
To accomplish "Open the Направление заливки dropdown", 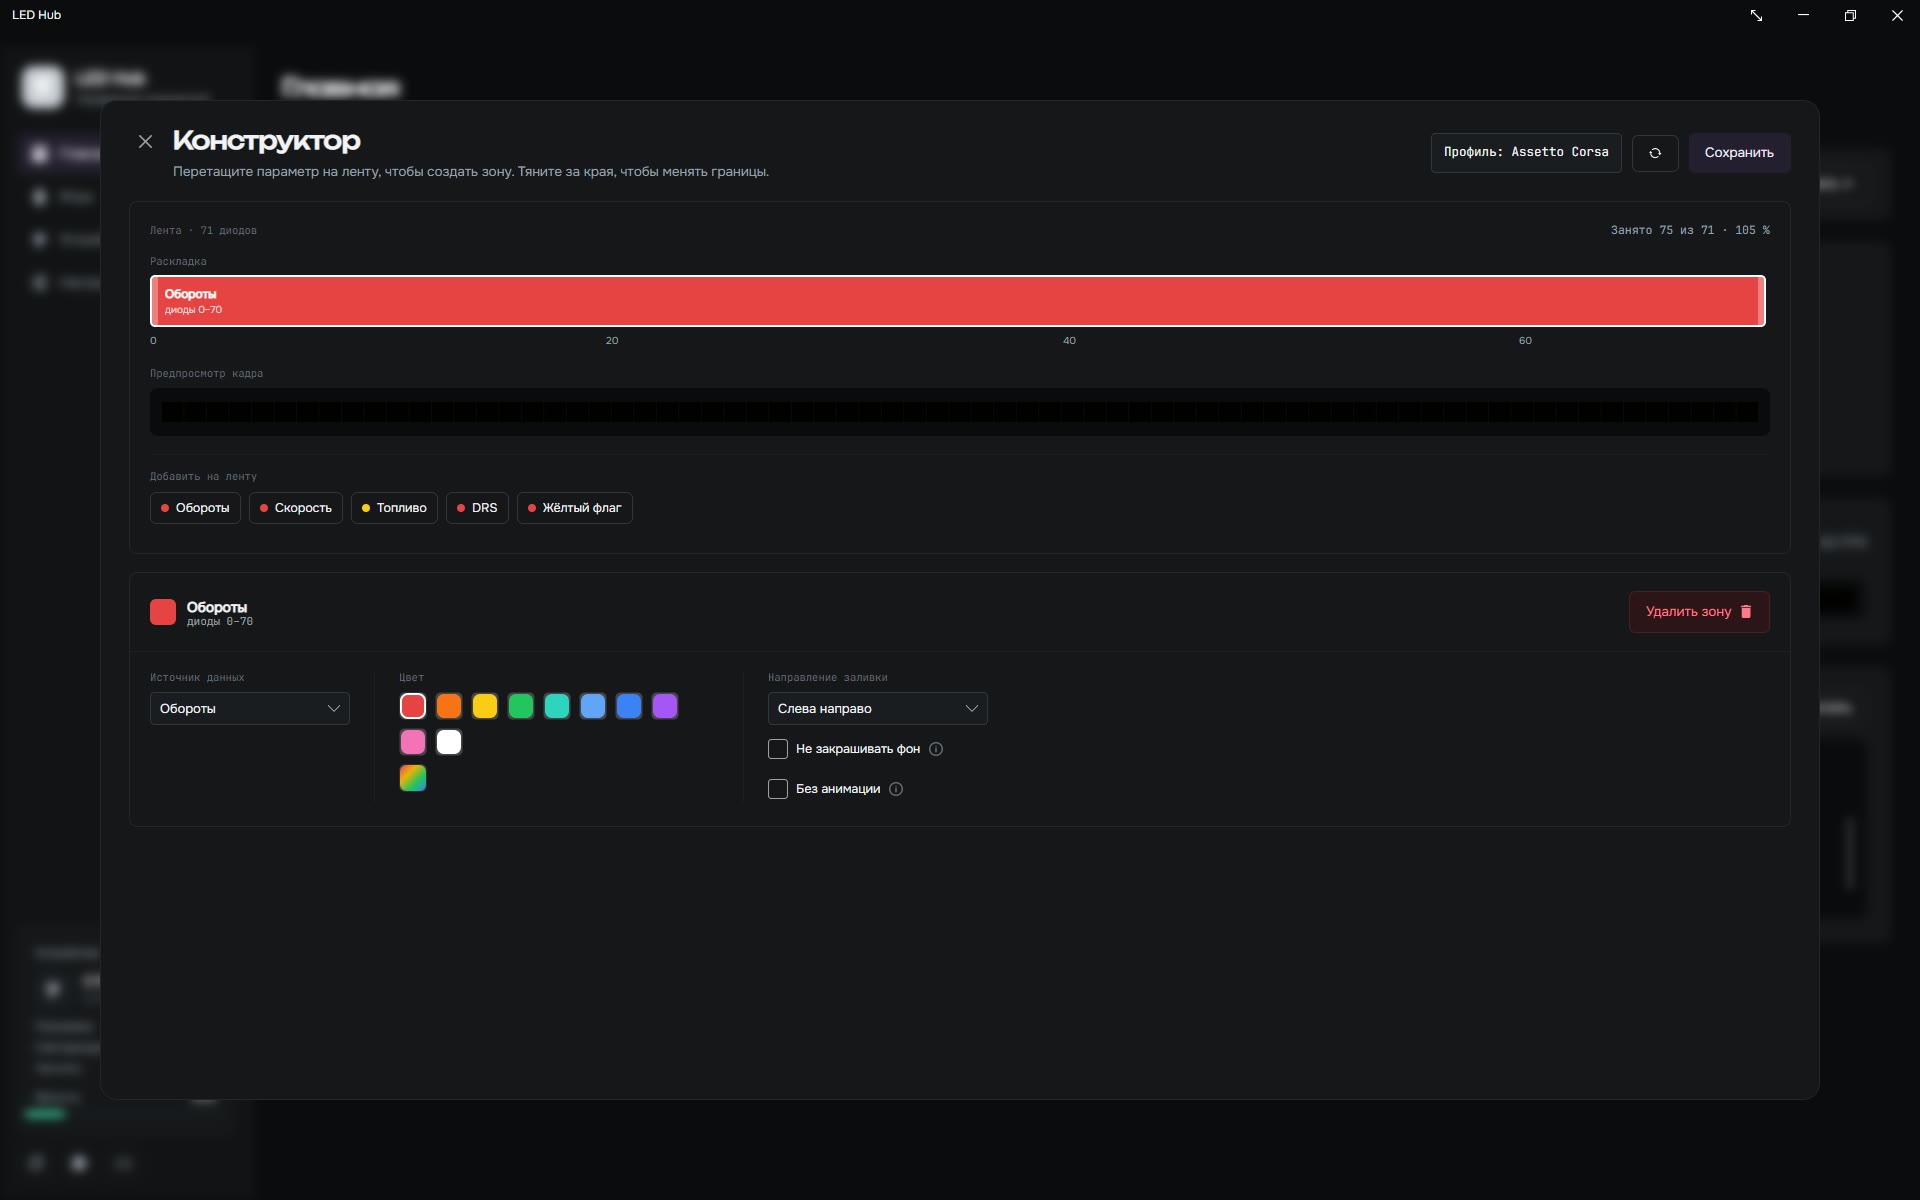I will click(x=878, y=708).
